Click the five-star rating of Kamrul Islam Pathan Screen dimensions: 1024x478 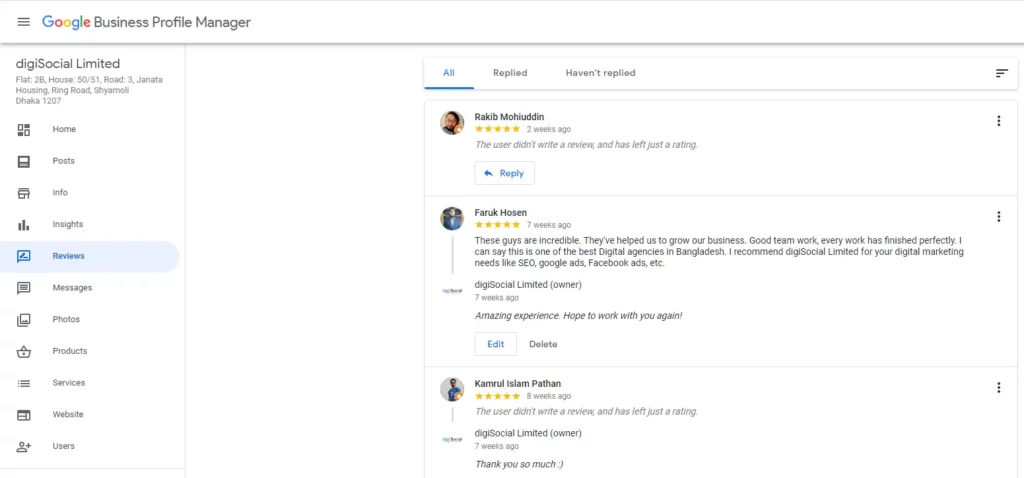click(498, 396)
